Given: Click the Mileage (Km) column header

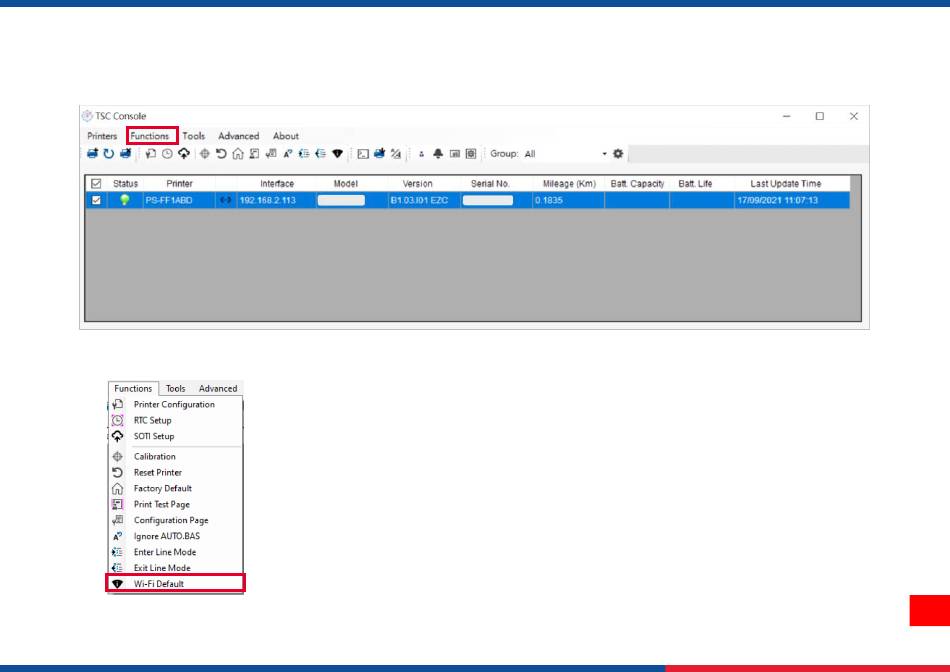Looking at the screenshot, I should click(569, 184).
